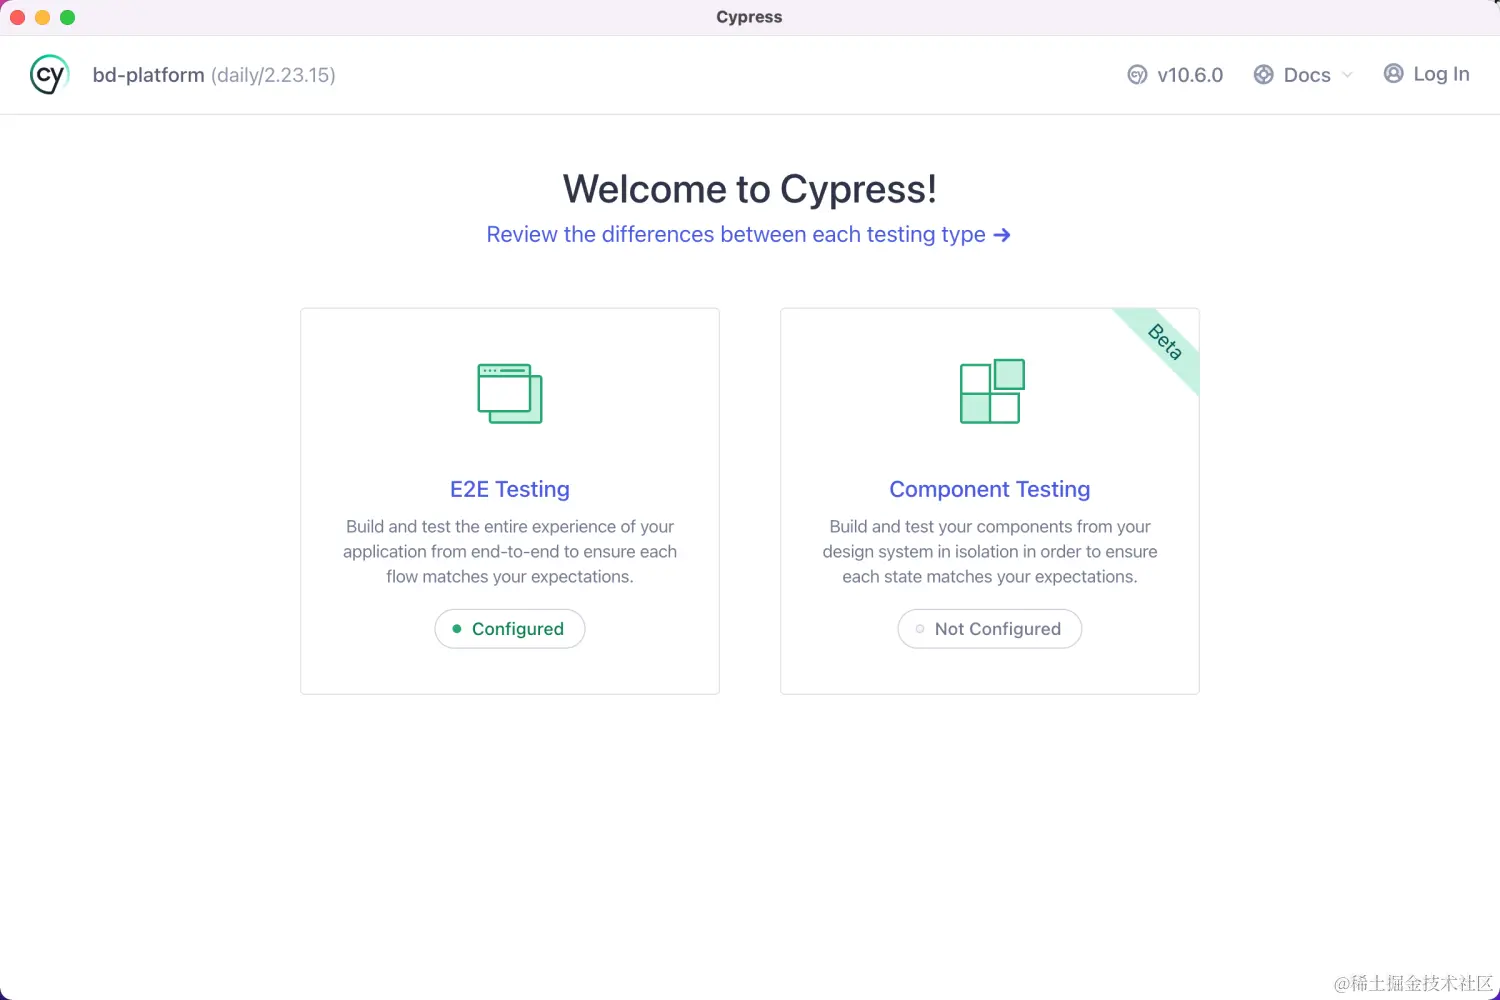Click the Welcome to Cypress! heading
Image resolution: width=1500 pixels, height=1000 pixels.
(x=750, y=189)
